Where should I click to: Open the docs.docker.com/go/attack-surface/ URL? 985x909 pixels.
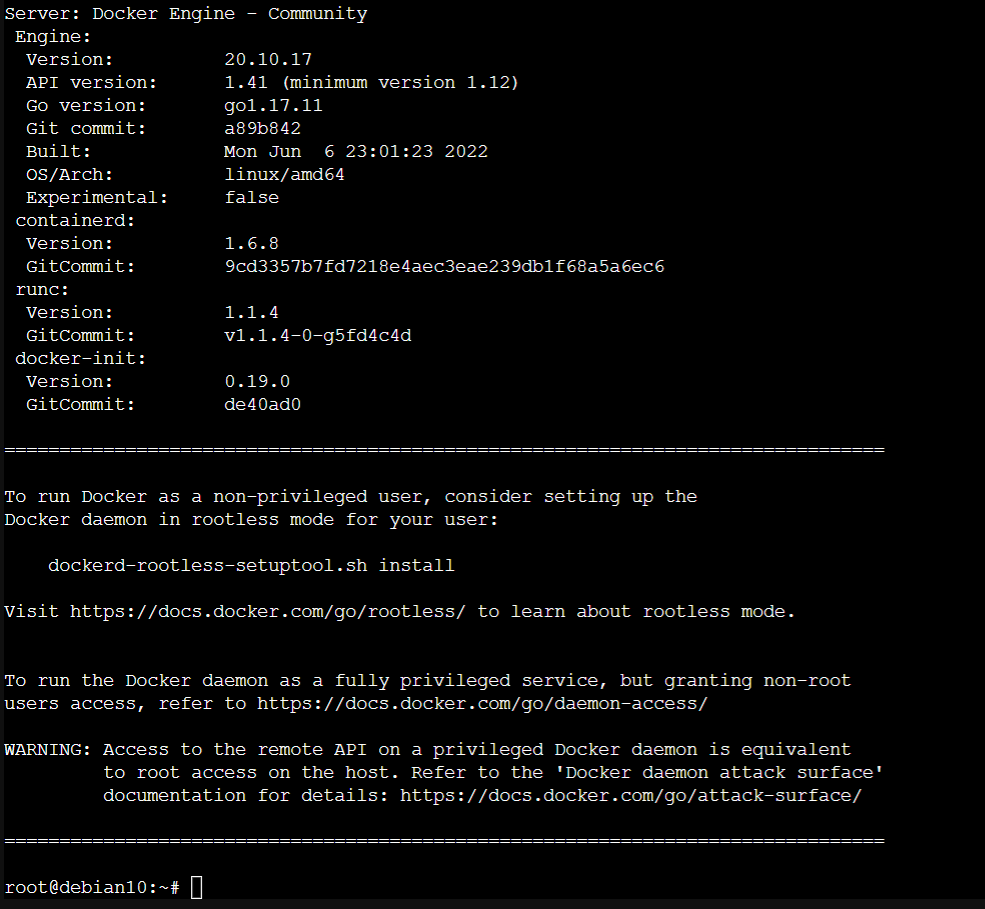click(631, 795)
